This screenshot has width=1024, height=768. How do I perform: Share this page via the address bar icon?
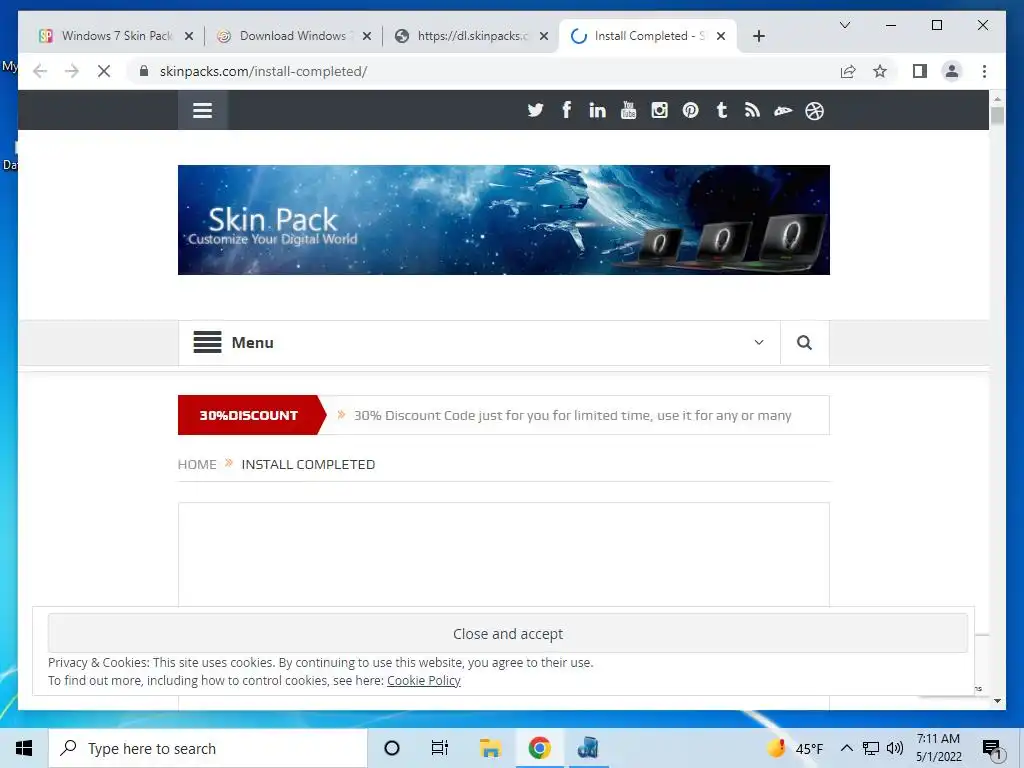[x=848, y=71]
